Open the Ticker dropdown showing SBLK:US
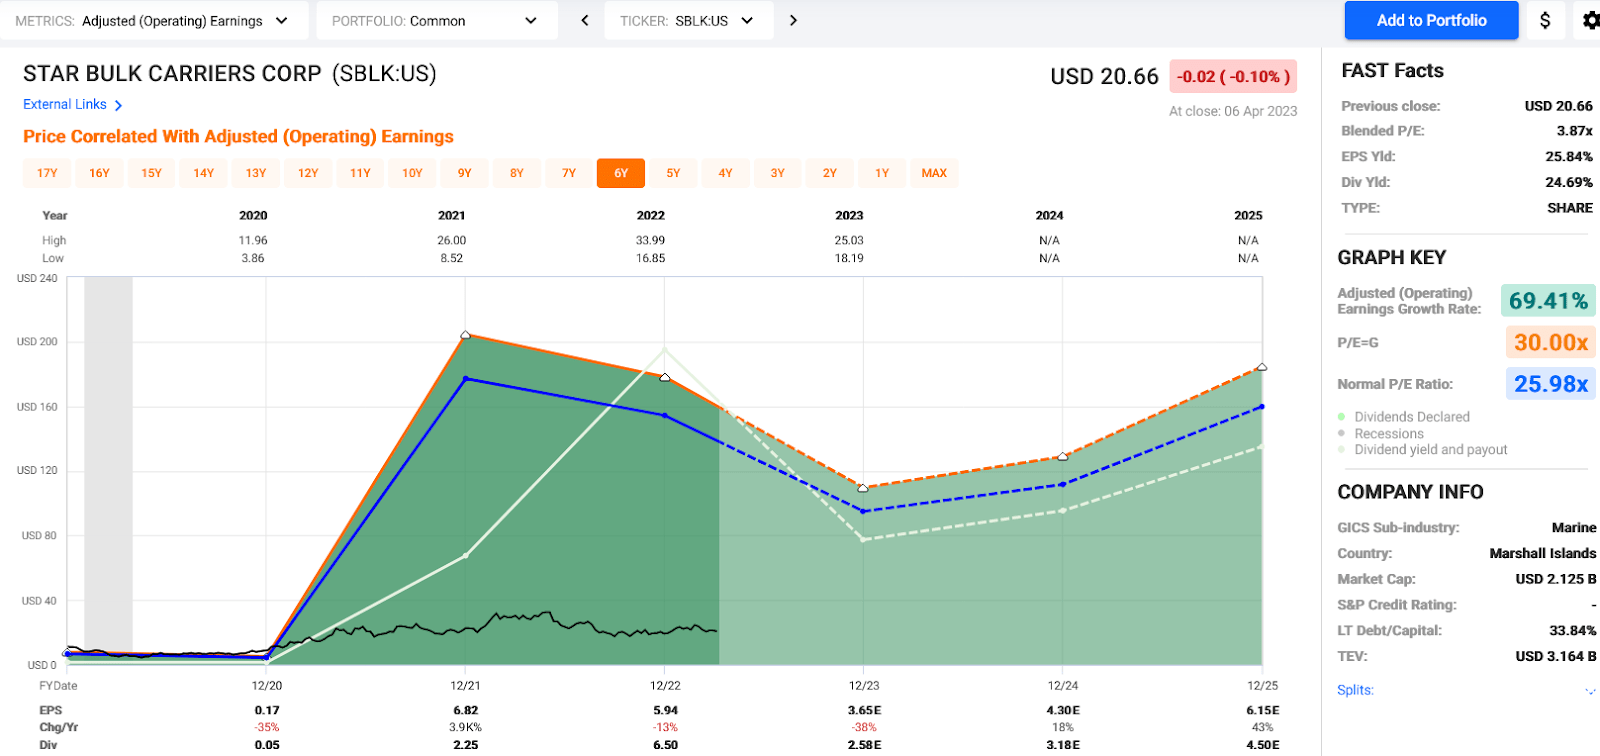The image size is (1600, 756). pyautogui.click(x=689, y=20)
